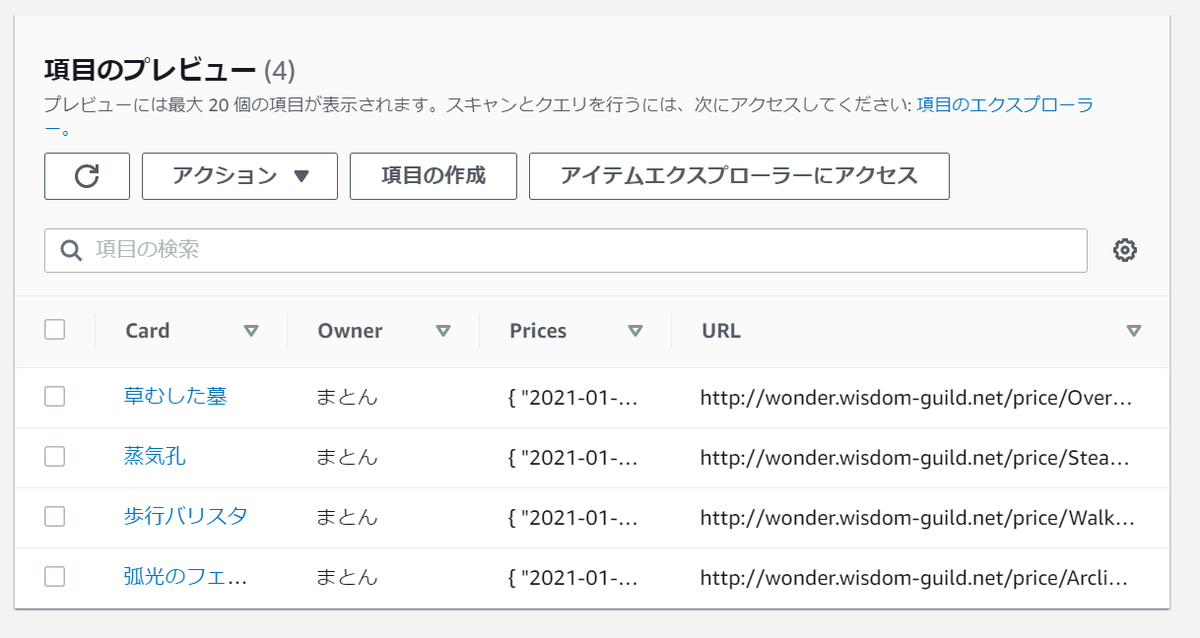The width and height of the screenshot is (1200, 638).
Task: Check the 弧光のフェ… row checkbox
Action: (x=55, y=576)
